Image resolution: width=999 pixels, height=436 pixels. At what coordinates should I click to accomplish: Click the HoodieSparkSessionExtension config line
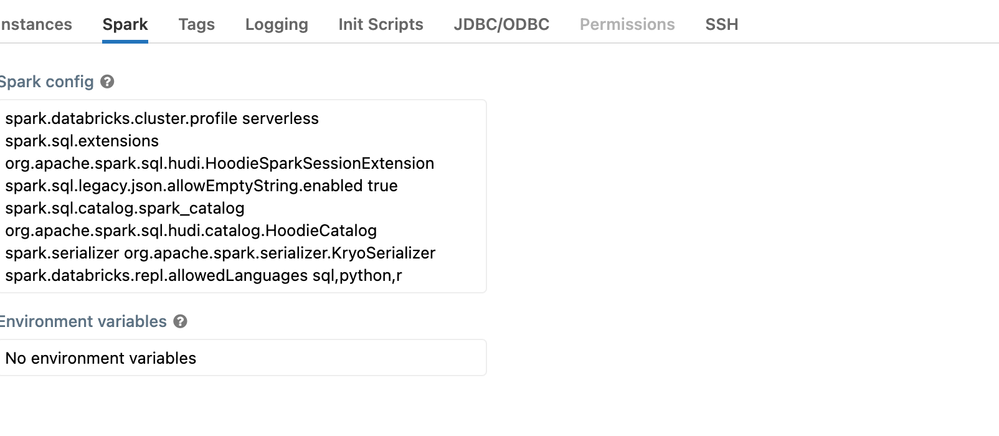tap(220, 163)
